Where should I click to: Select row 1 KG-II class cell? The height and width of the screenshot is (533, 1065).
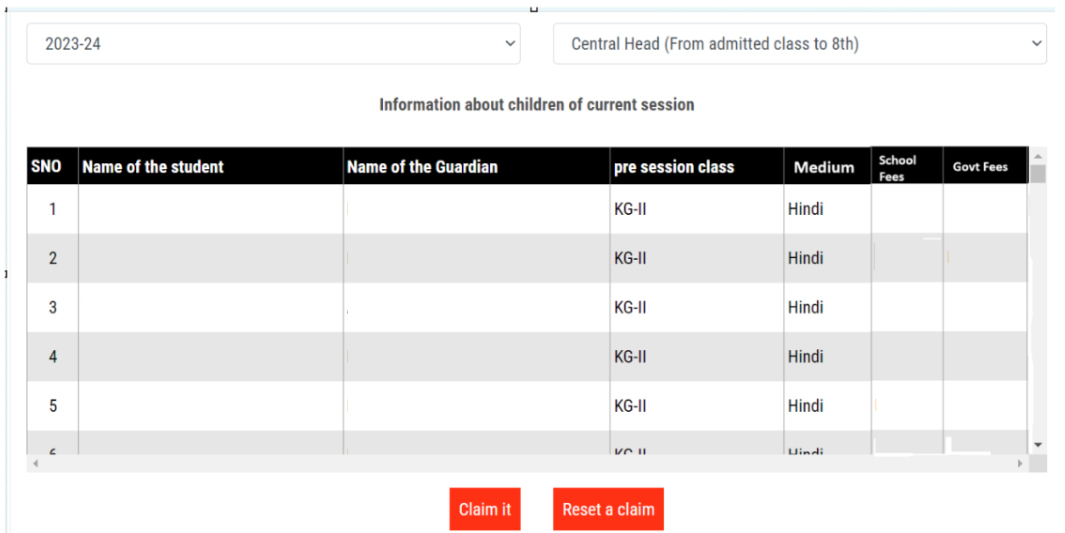tap(630, 209)
